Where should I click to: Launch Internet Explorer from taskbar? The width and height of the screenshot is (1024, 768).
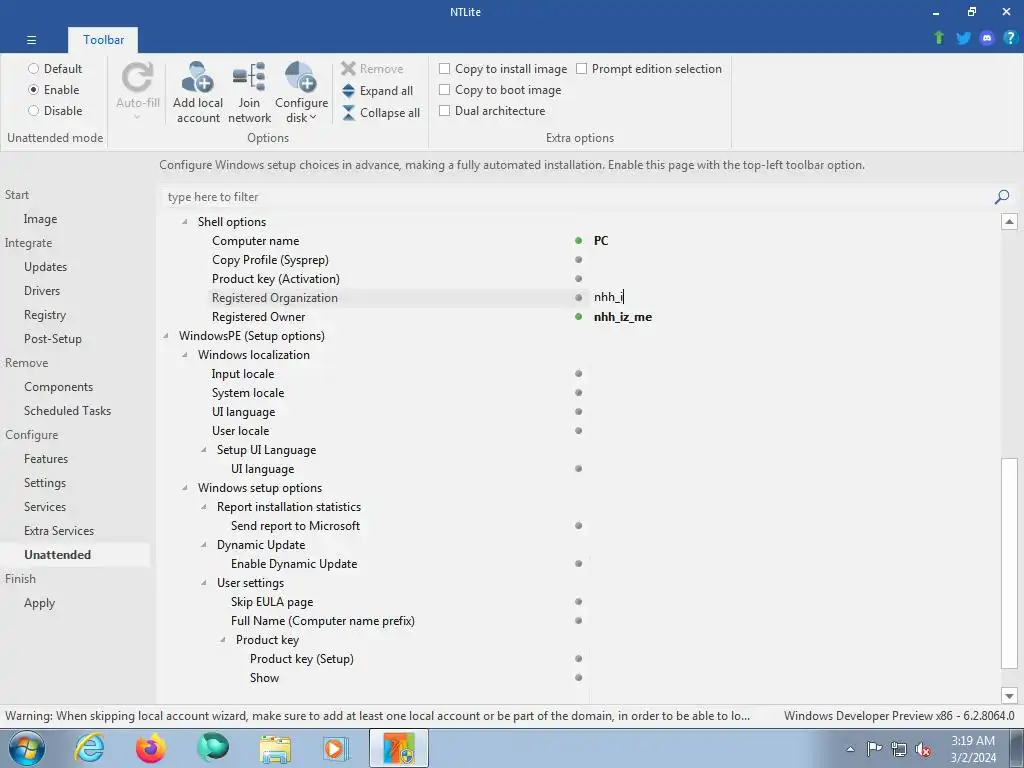(89, 748)
